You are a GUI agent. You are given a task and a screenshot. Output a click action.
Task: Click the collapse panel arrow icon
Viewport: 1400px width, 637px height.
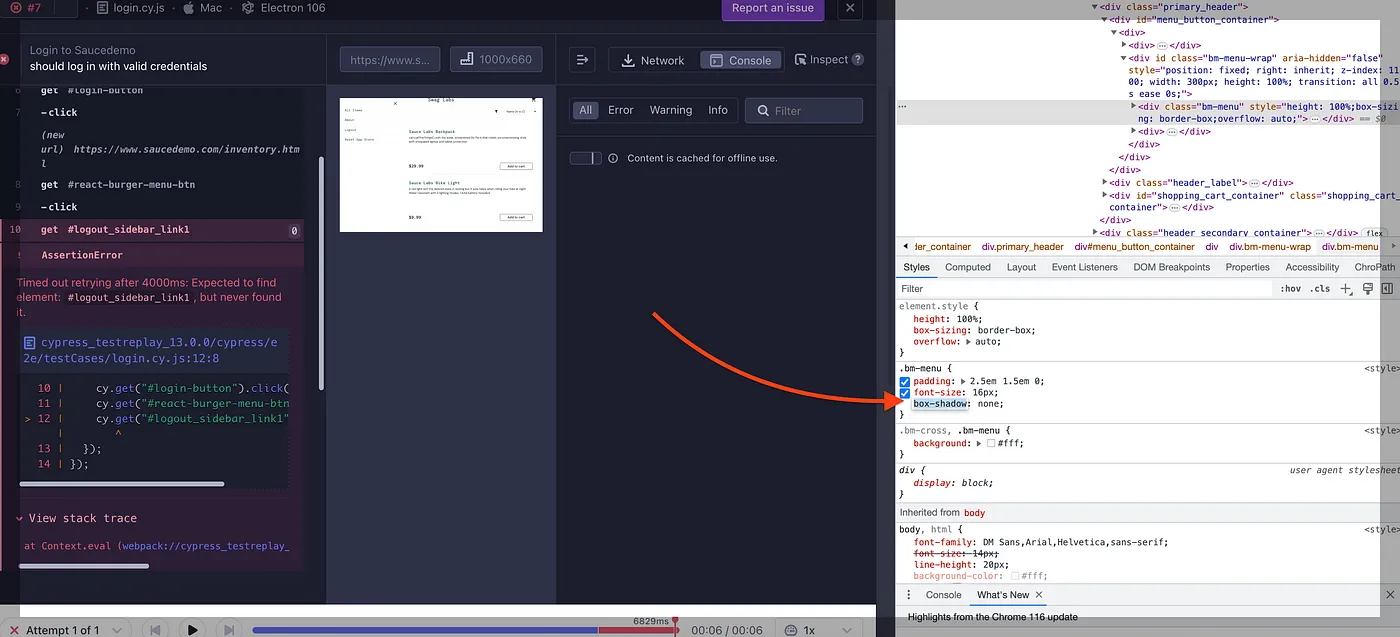click(583, 60)
